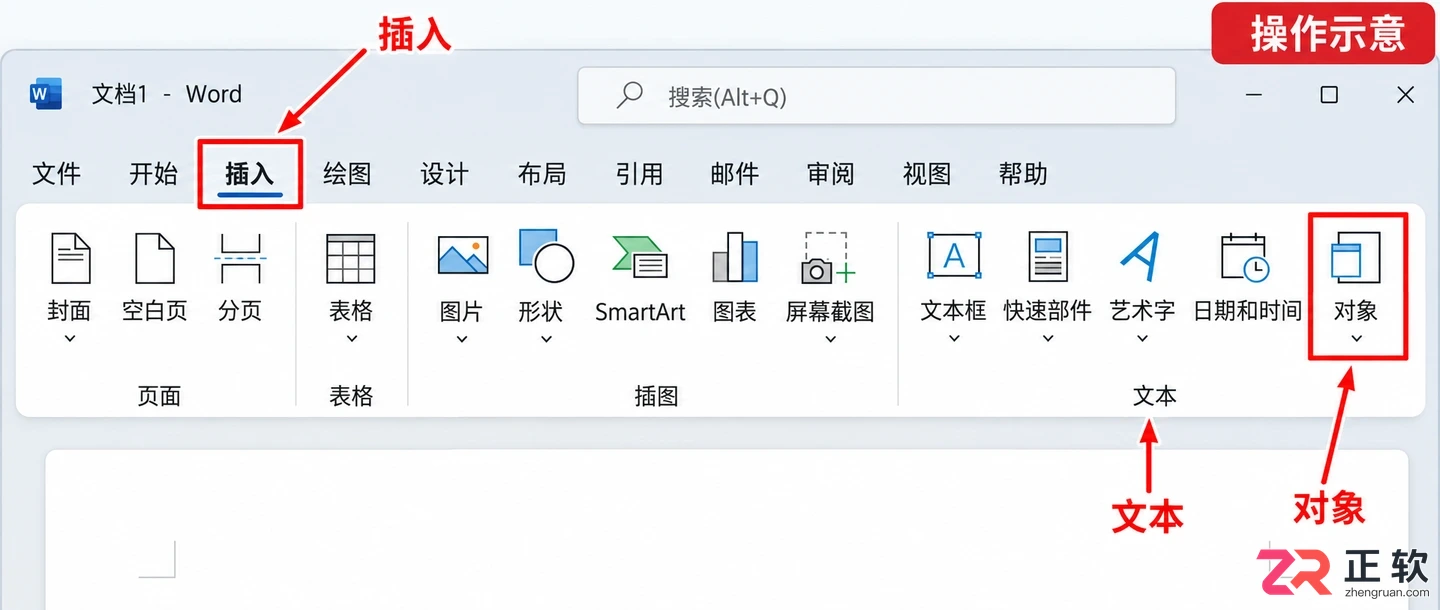
Task: Expand the 文本框 dropdown arrow
Action: click(x=954, y=339)
